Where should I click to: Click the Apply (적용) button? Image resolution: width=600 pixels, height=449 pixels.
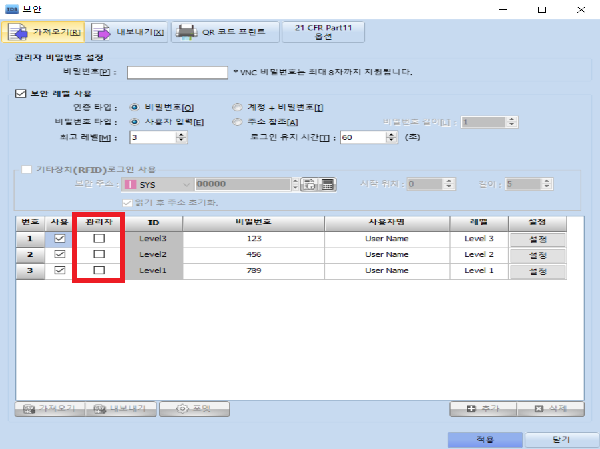click(483, 439)
